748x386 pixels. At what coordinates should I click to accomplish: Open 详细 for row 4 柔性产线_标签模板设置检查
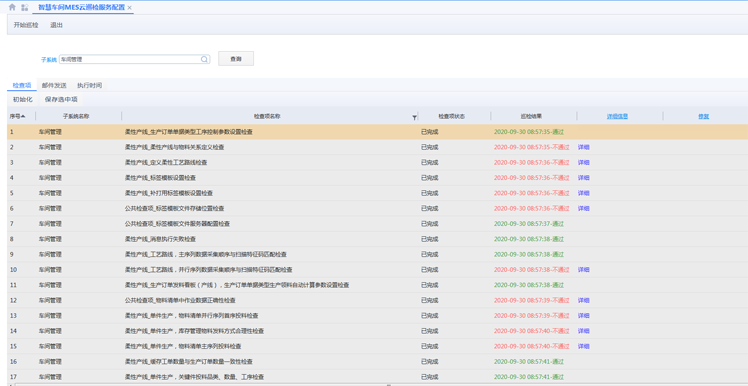(583, 178)
